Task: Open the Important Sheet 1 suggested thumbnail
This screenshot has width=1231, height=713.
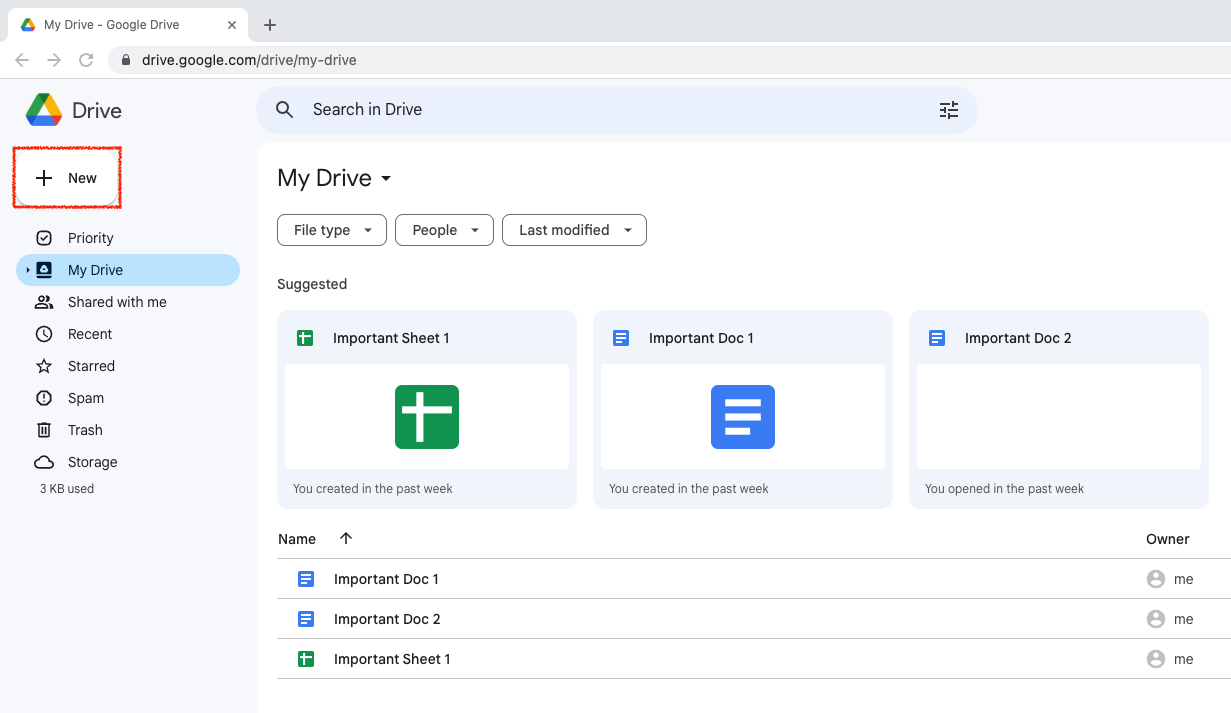Action: point(427,416)
